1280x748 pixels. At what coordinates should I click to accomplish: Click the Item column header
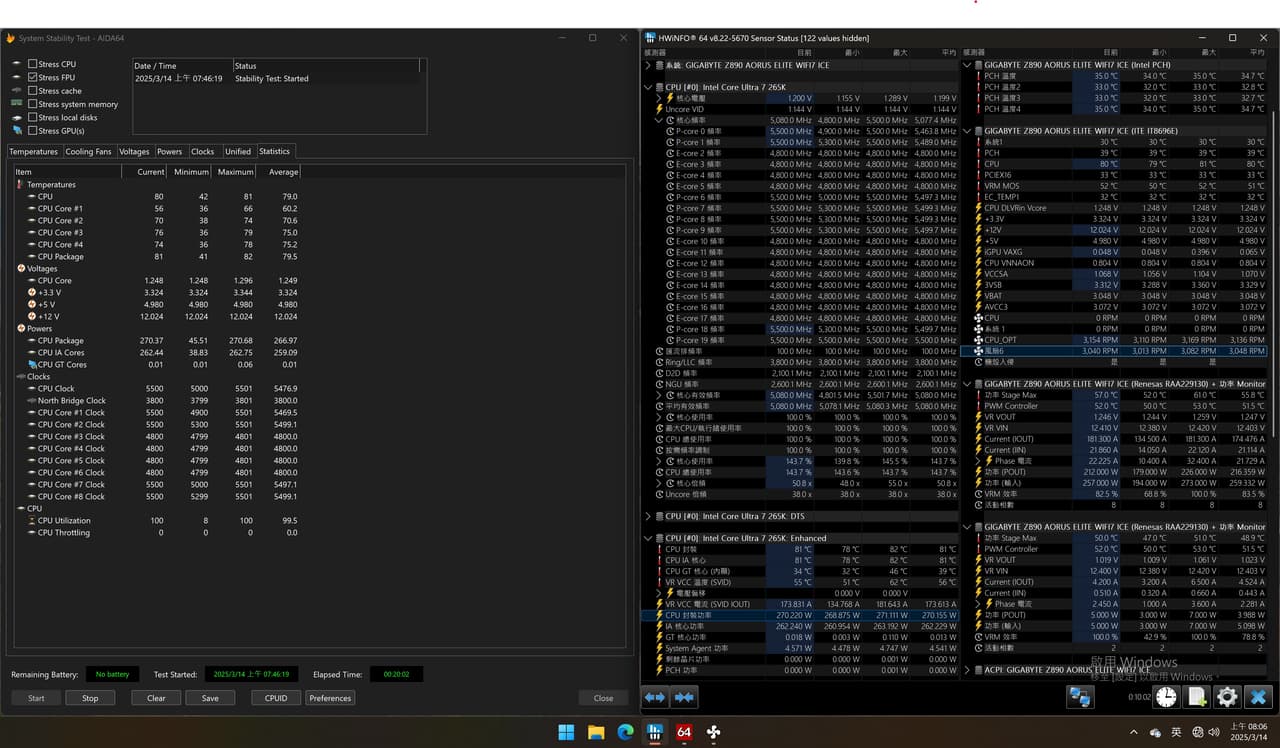pyautogui.click(x=68, y=172)
